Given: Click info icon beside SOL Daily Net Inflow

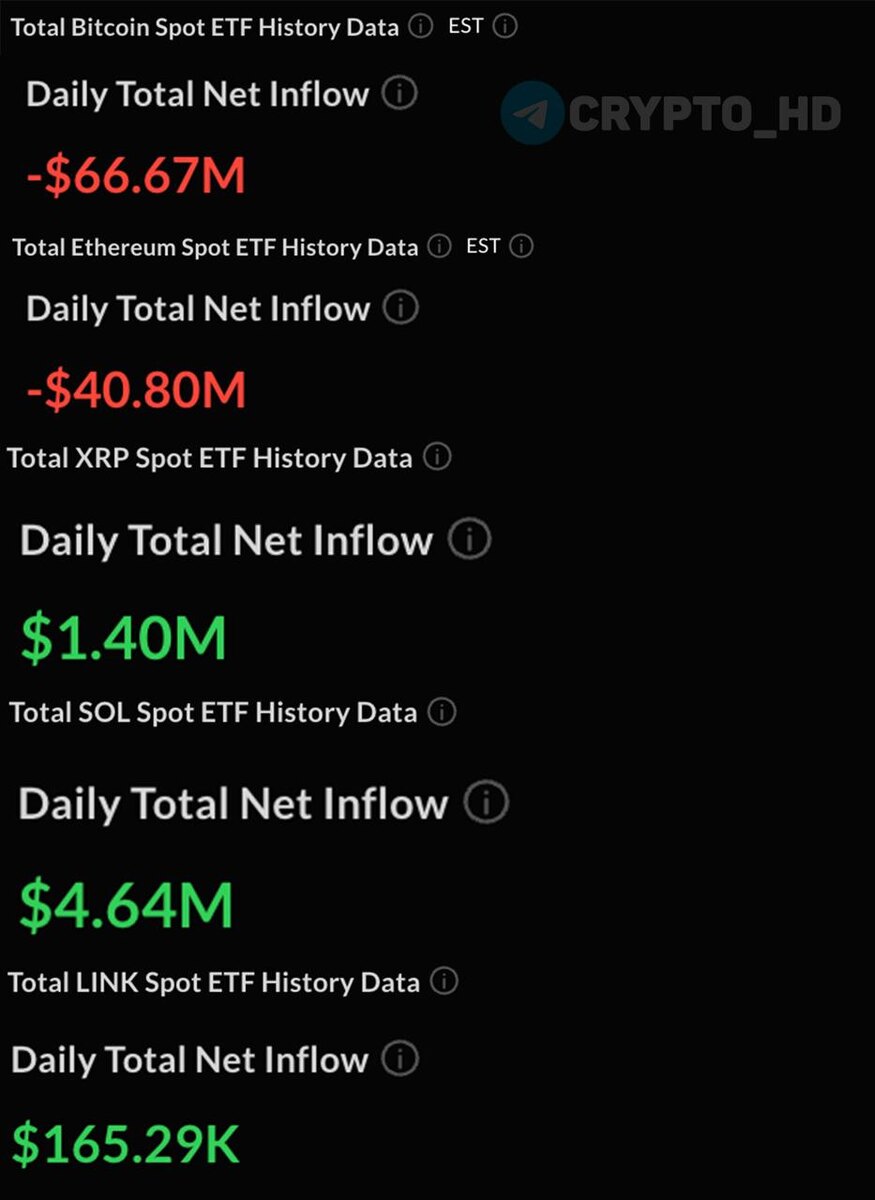Looking at the screenshot, I should pos(487,802).
